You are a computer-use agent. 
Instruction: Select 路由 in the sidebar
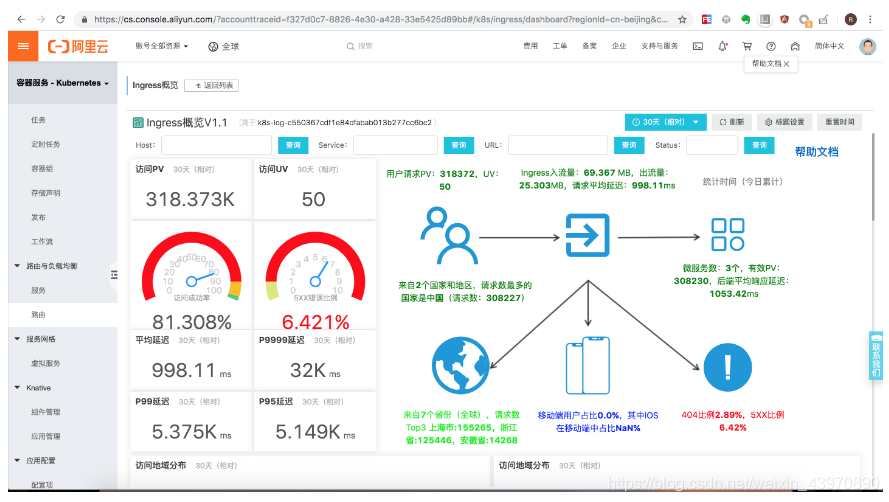tap(38, 314)
